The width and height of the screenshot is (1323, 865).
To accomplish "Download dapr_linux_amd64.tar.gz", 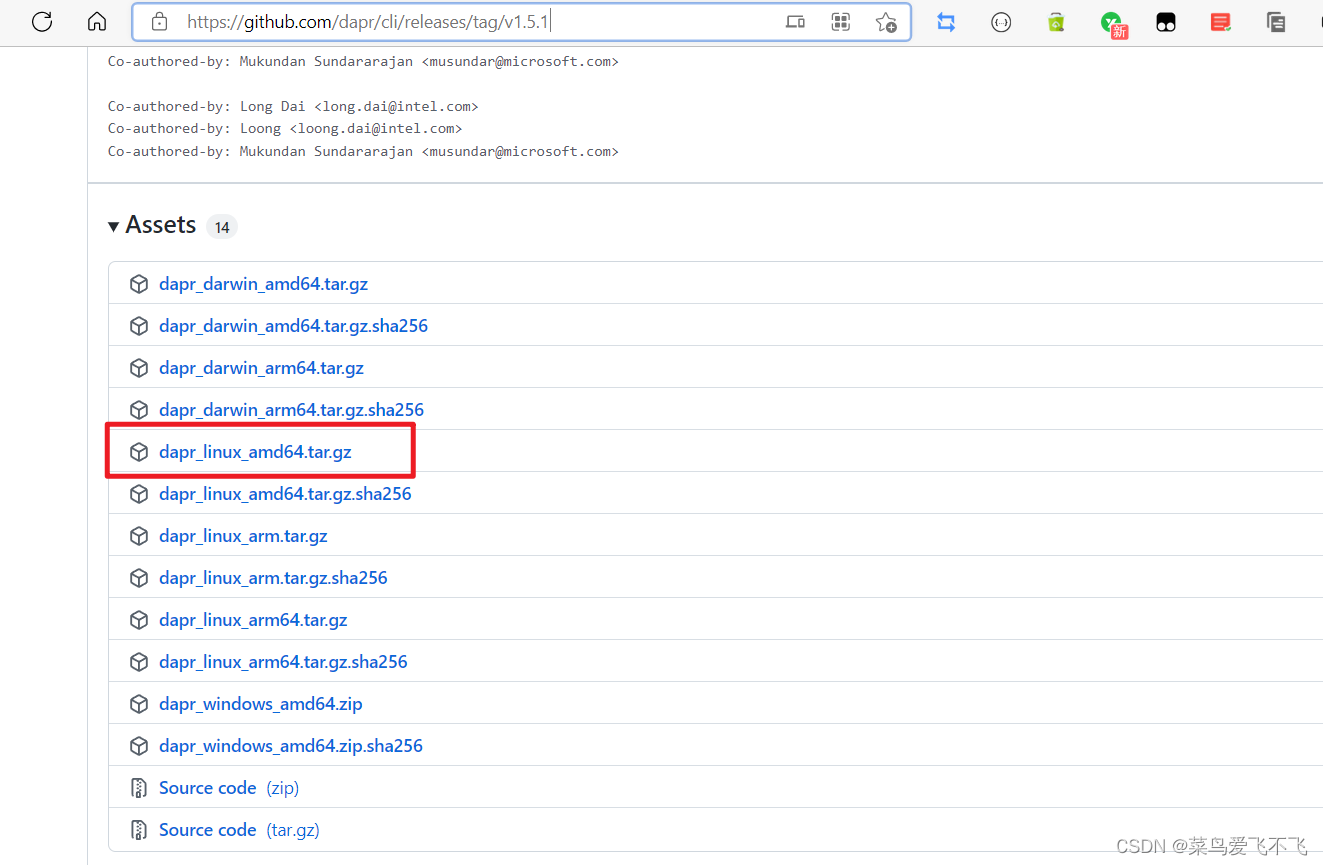I will (x=255, y=452).
